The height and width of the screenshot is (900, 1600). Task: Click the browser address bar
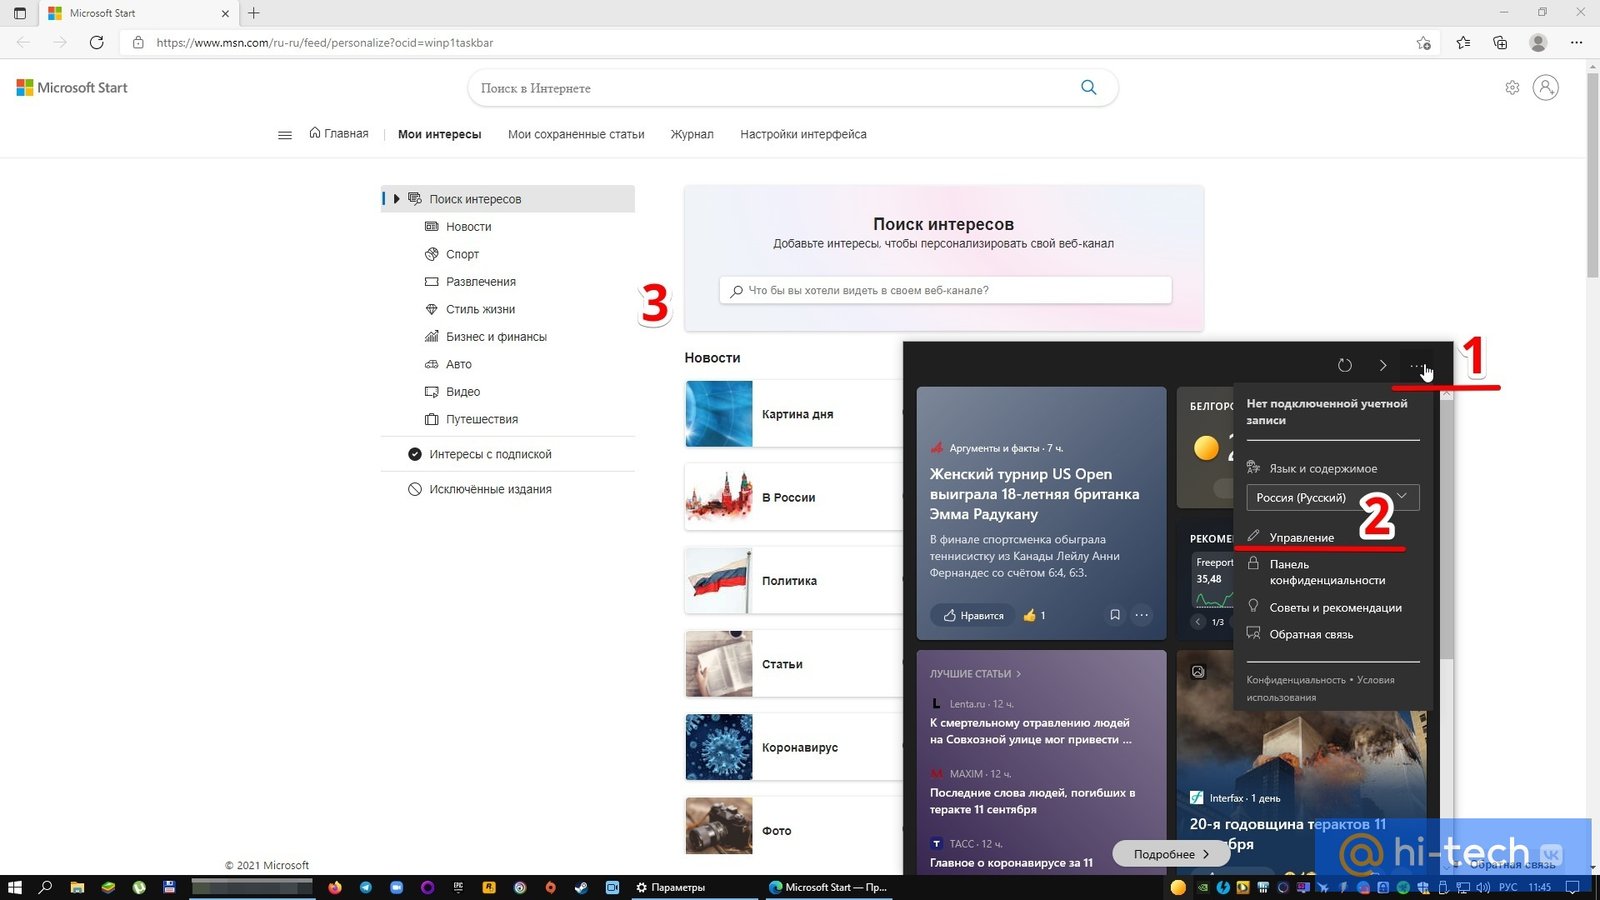[780, 43]
